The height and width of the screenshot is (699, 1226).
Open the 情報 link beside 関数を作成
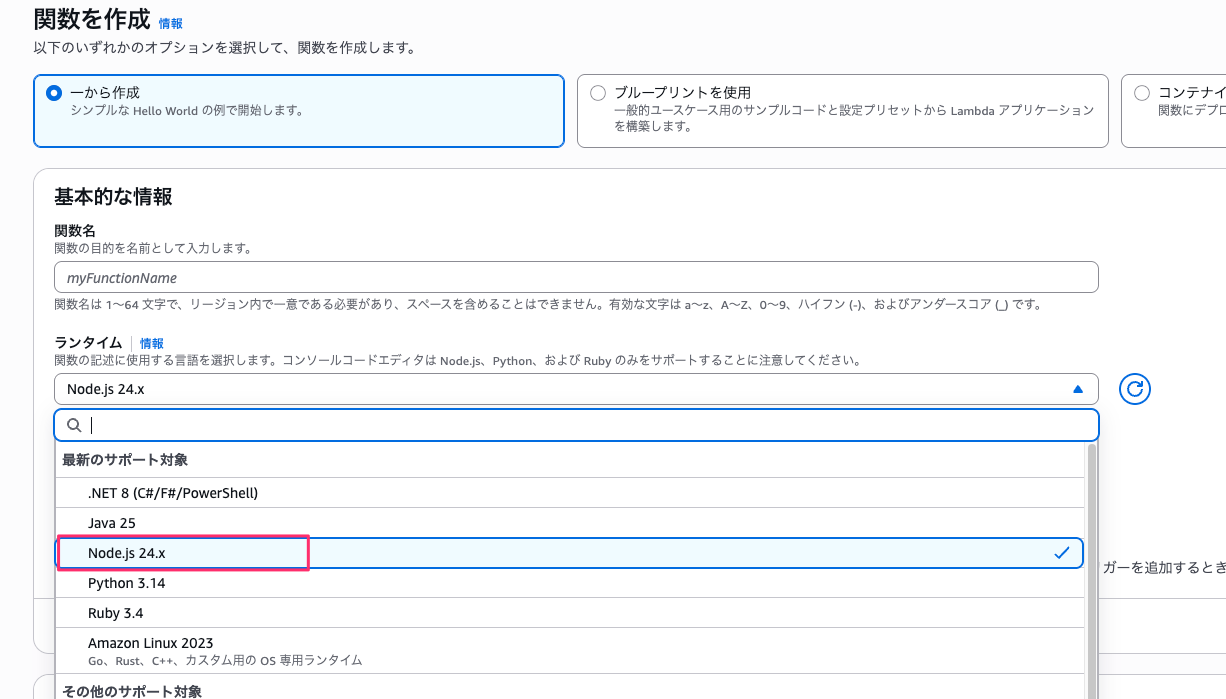[x=168, y=23]
